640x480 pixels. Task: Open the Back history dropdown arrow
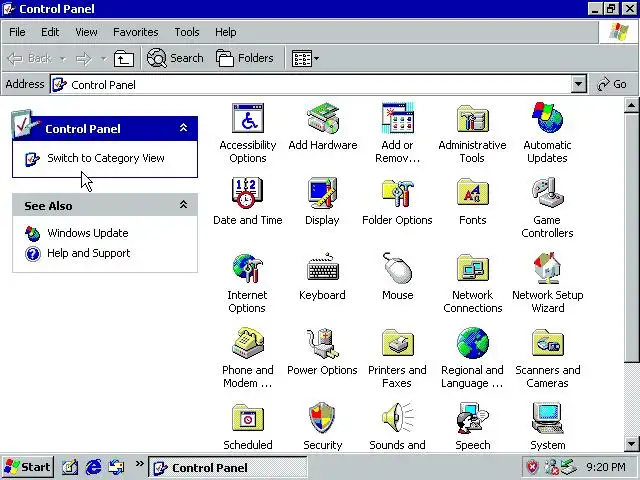62,59
